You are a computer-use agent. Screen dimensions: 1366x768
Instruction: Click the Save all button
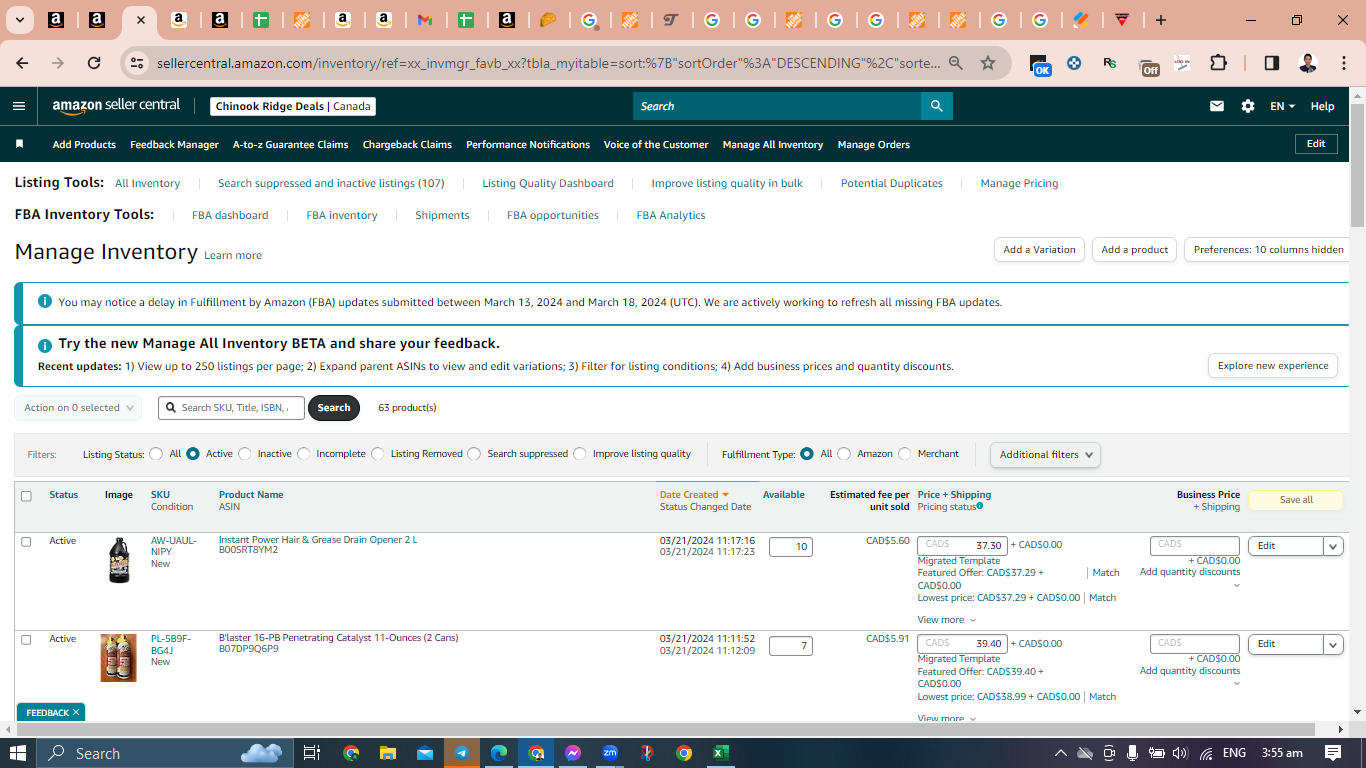tap(1296, 500)
